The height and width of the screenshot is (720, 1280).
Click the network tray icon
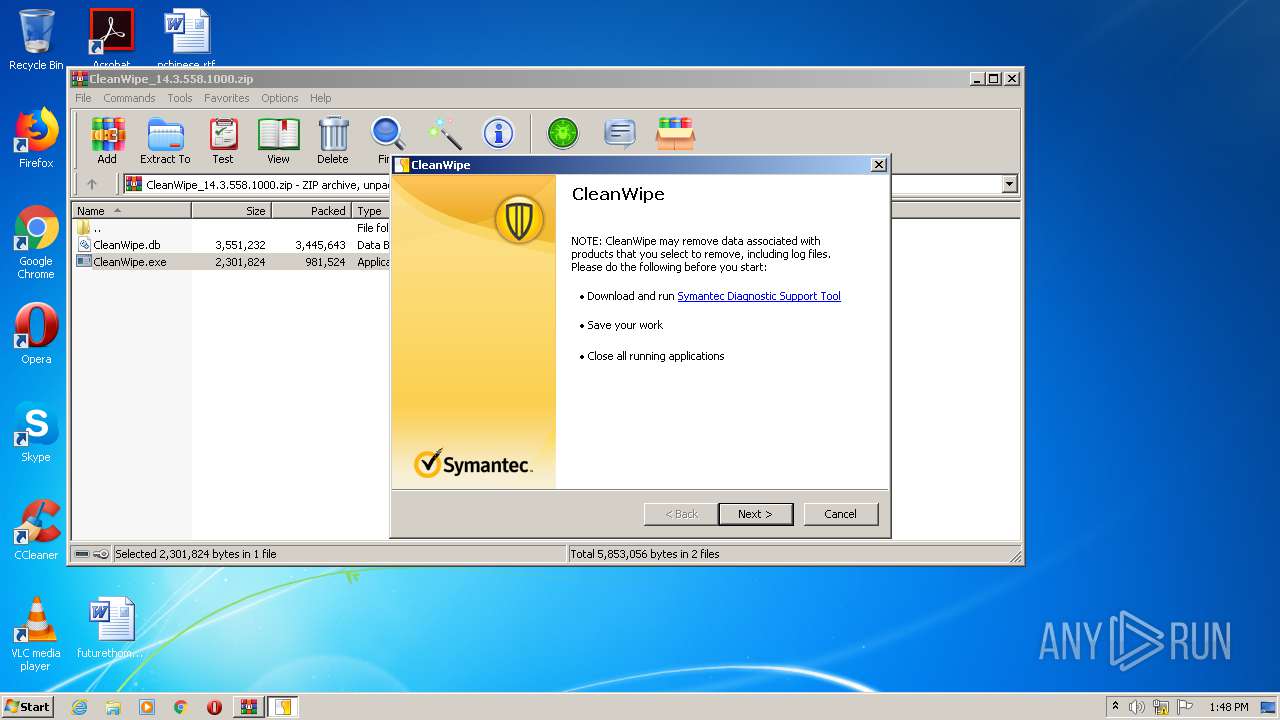pyautogui.click(x=1161, y=707)
